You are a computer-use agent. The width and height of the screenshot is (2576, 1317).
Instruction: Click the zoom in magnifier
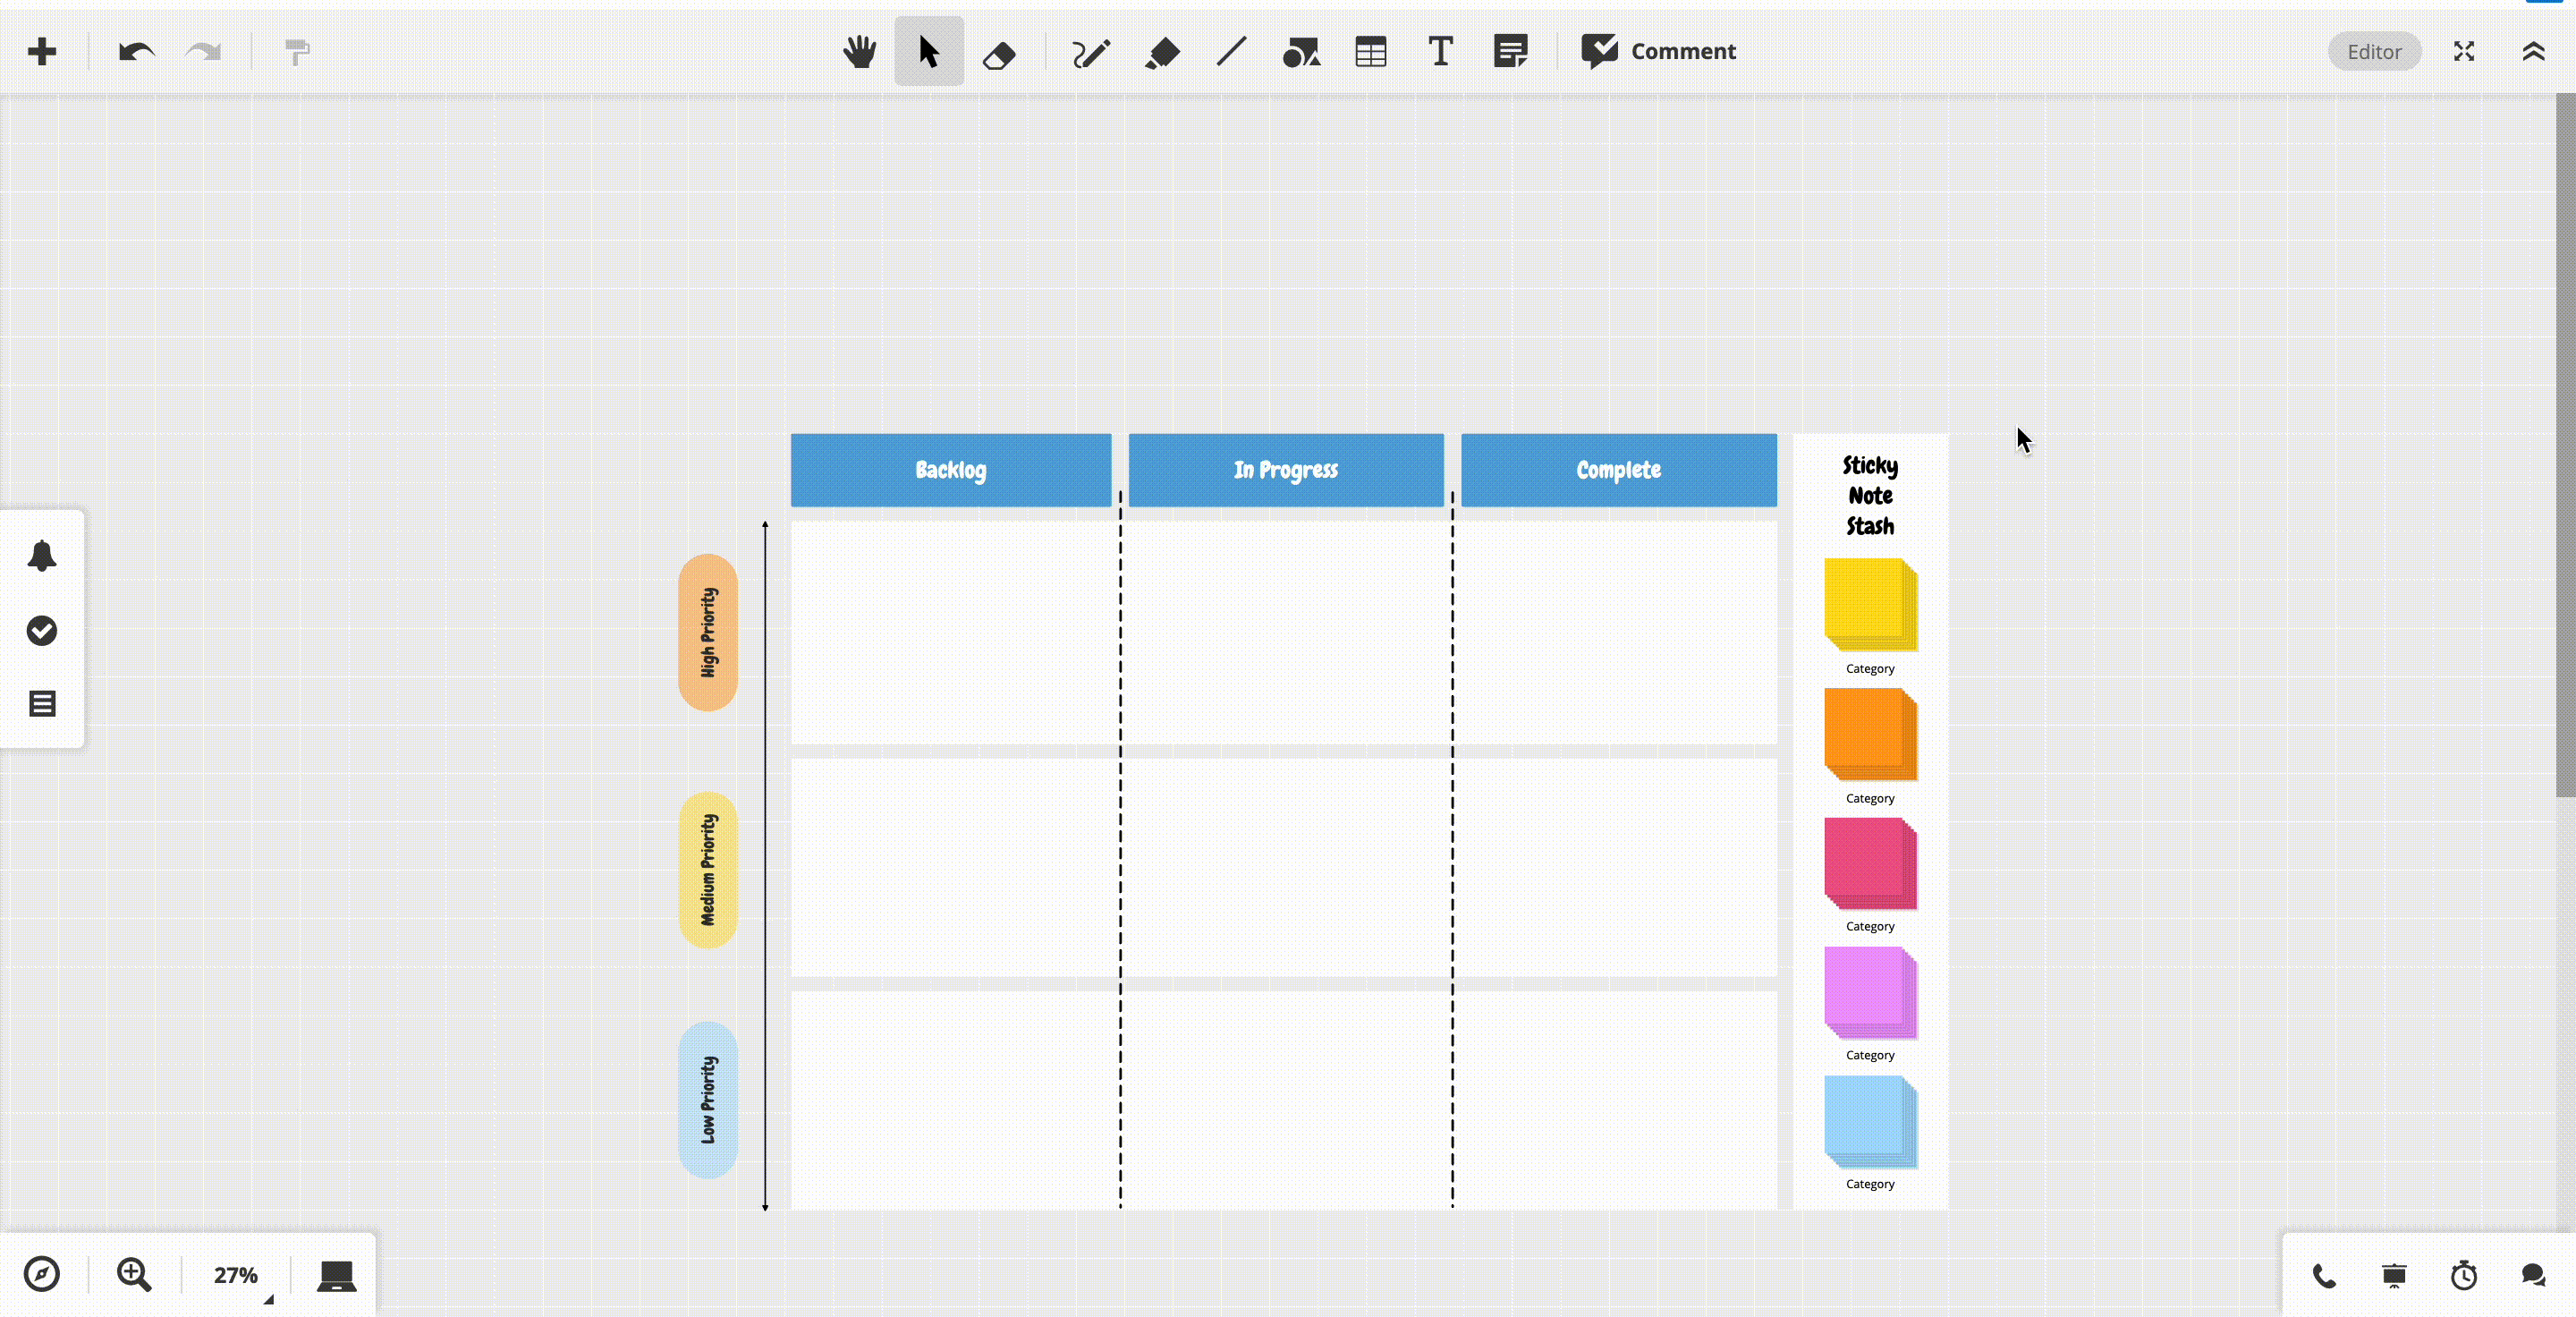pyautogui.click(x=134, y=1275)
